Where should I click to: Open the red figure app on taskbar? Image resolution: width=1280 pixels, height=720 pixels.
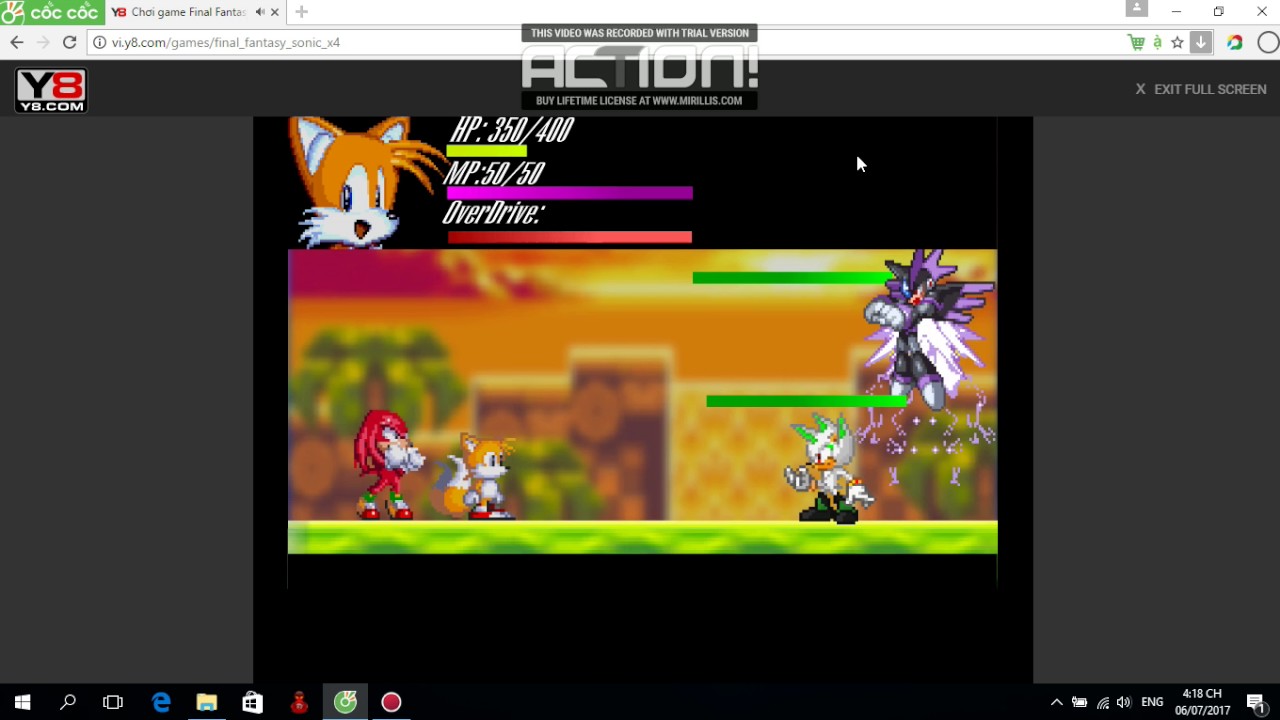click(299, 702)
